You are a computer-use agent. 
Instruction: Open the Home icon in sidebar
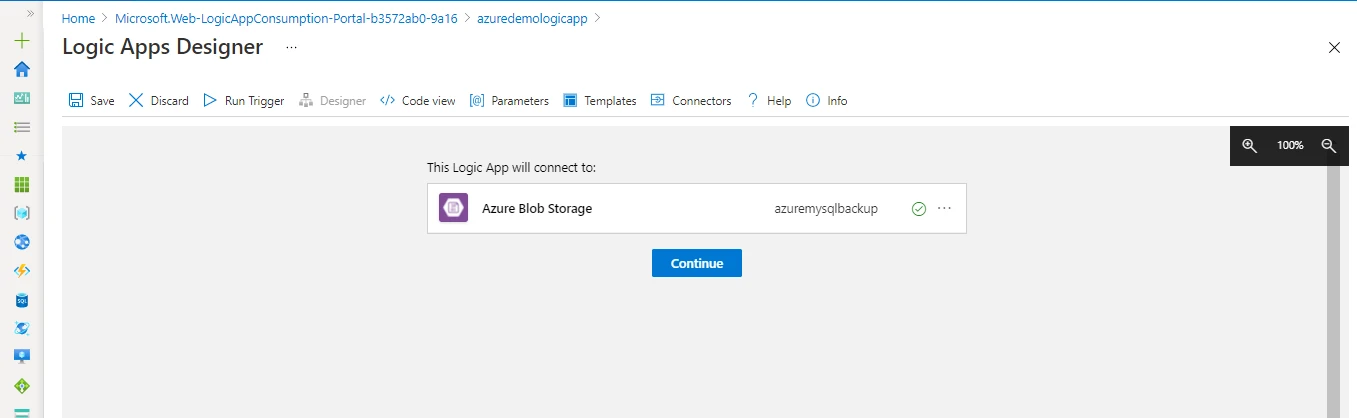point(21,69)
